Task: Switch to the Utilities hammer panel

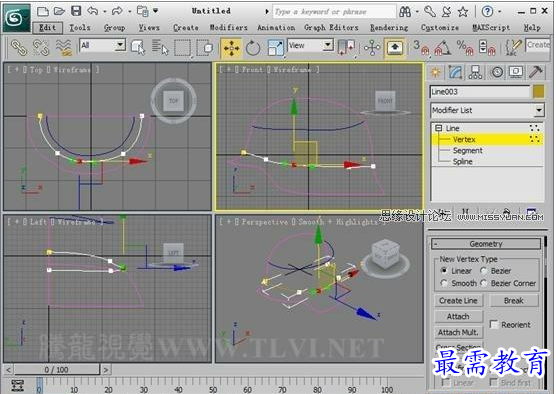Action: pyautogui.click(x=536, y=72)
